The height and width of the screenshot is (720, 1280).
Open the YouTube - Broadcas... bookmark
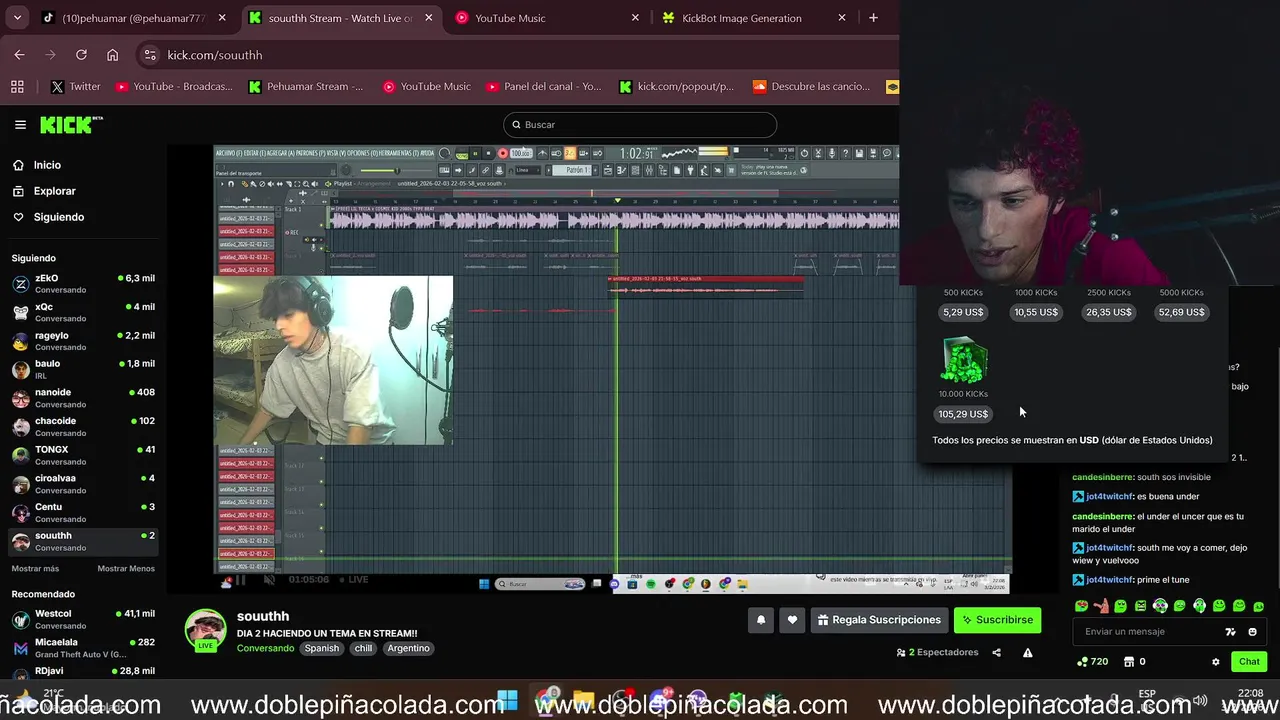point(173,87)
